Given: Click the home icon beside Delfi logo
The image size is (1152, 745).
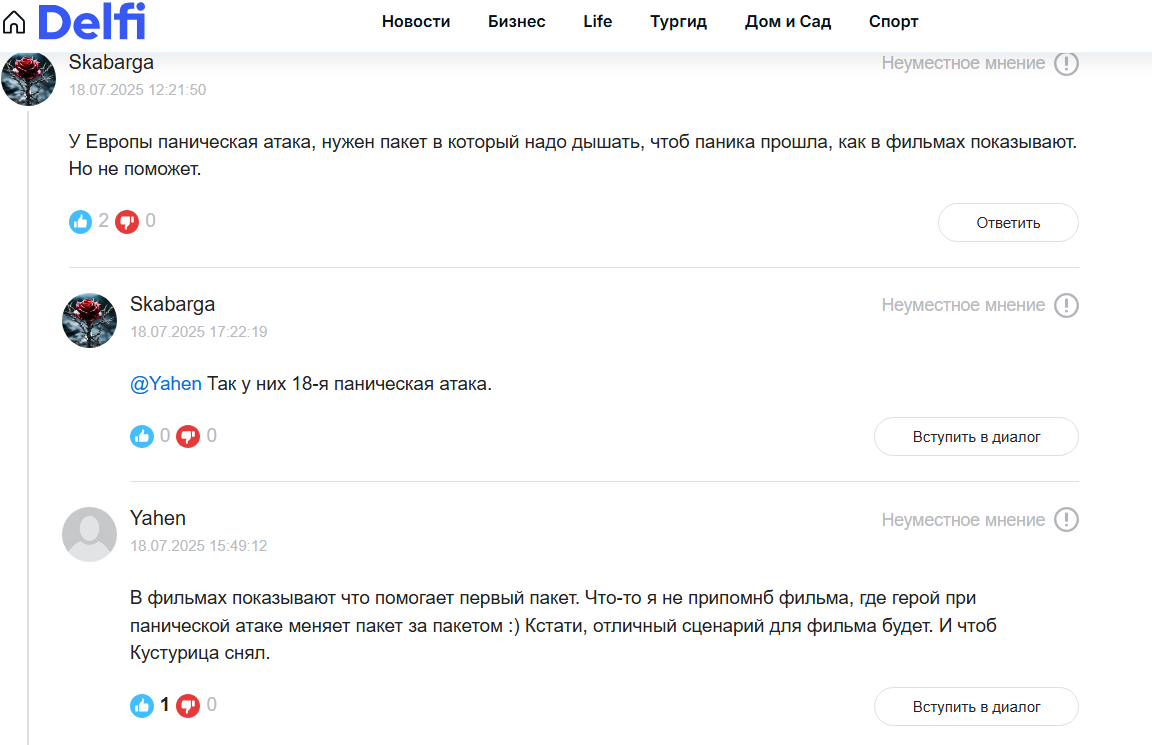Looking at the screenshot, I should tap(14, 23).
